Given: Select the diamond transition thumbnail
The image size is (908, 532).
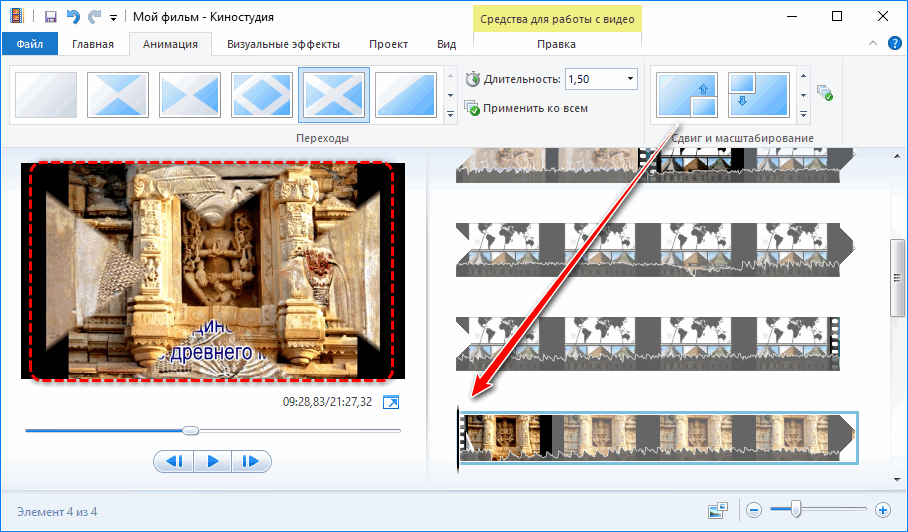Looking at the screenshot, I should (x=261, y=95).
